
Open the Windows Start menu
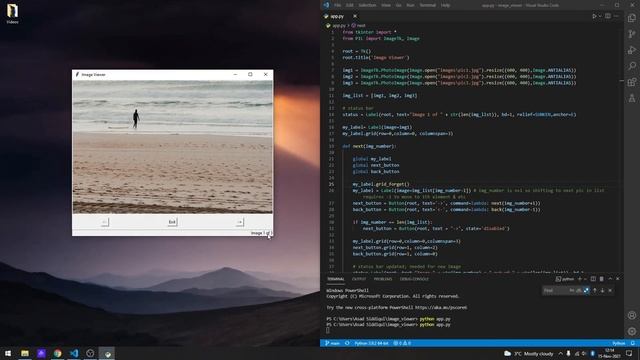pyautogui.click(x=8, y=353)
